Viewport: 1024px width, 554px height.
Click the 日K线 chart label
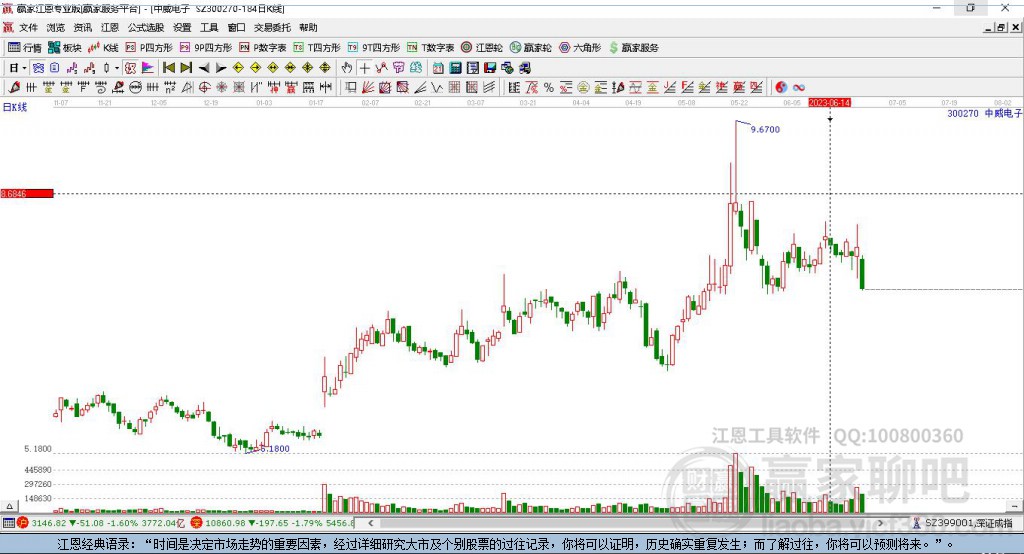coord(15,107)
